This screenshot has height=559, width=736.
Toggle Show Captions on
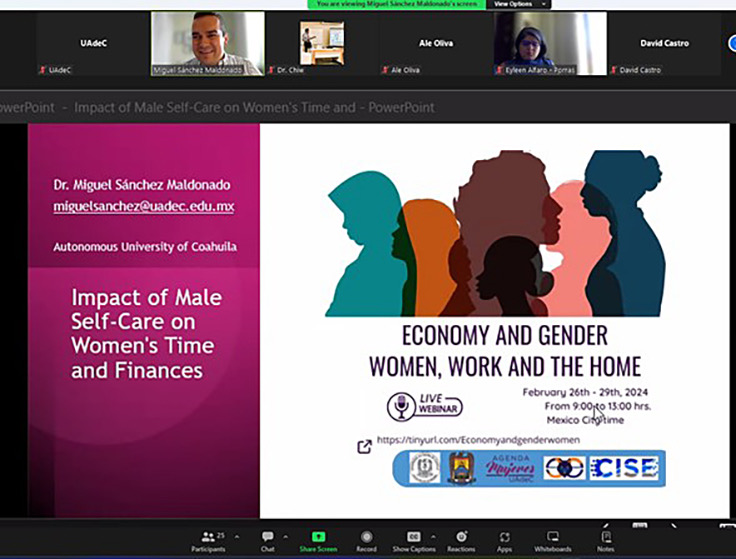pyautogui.click(x=412, y=539)
